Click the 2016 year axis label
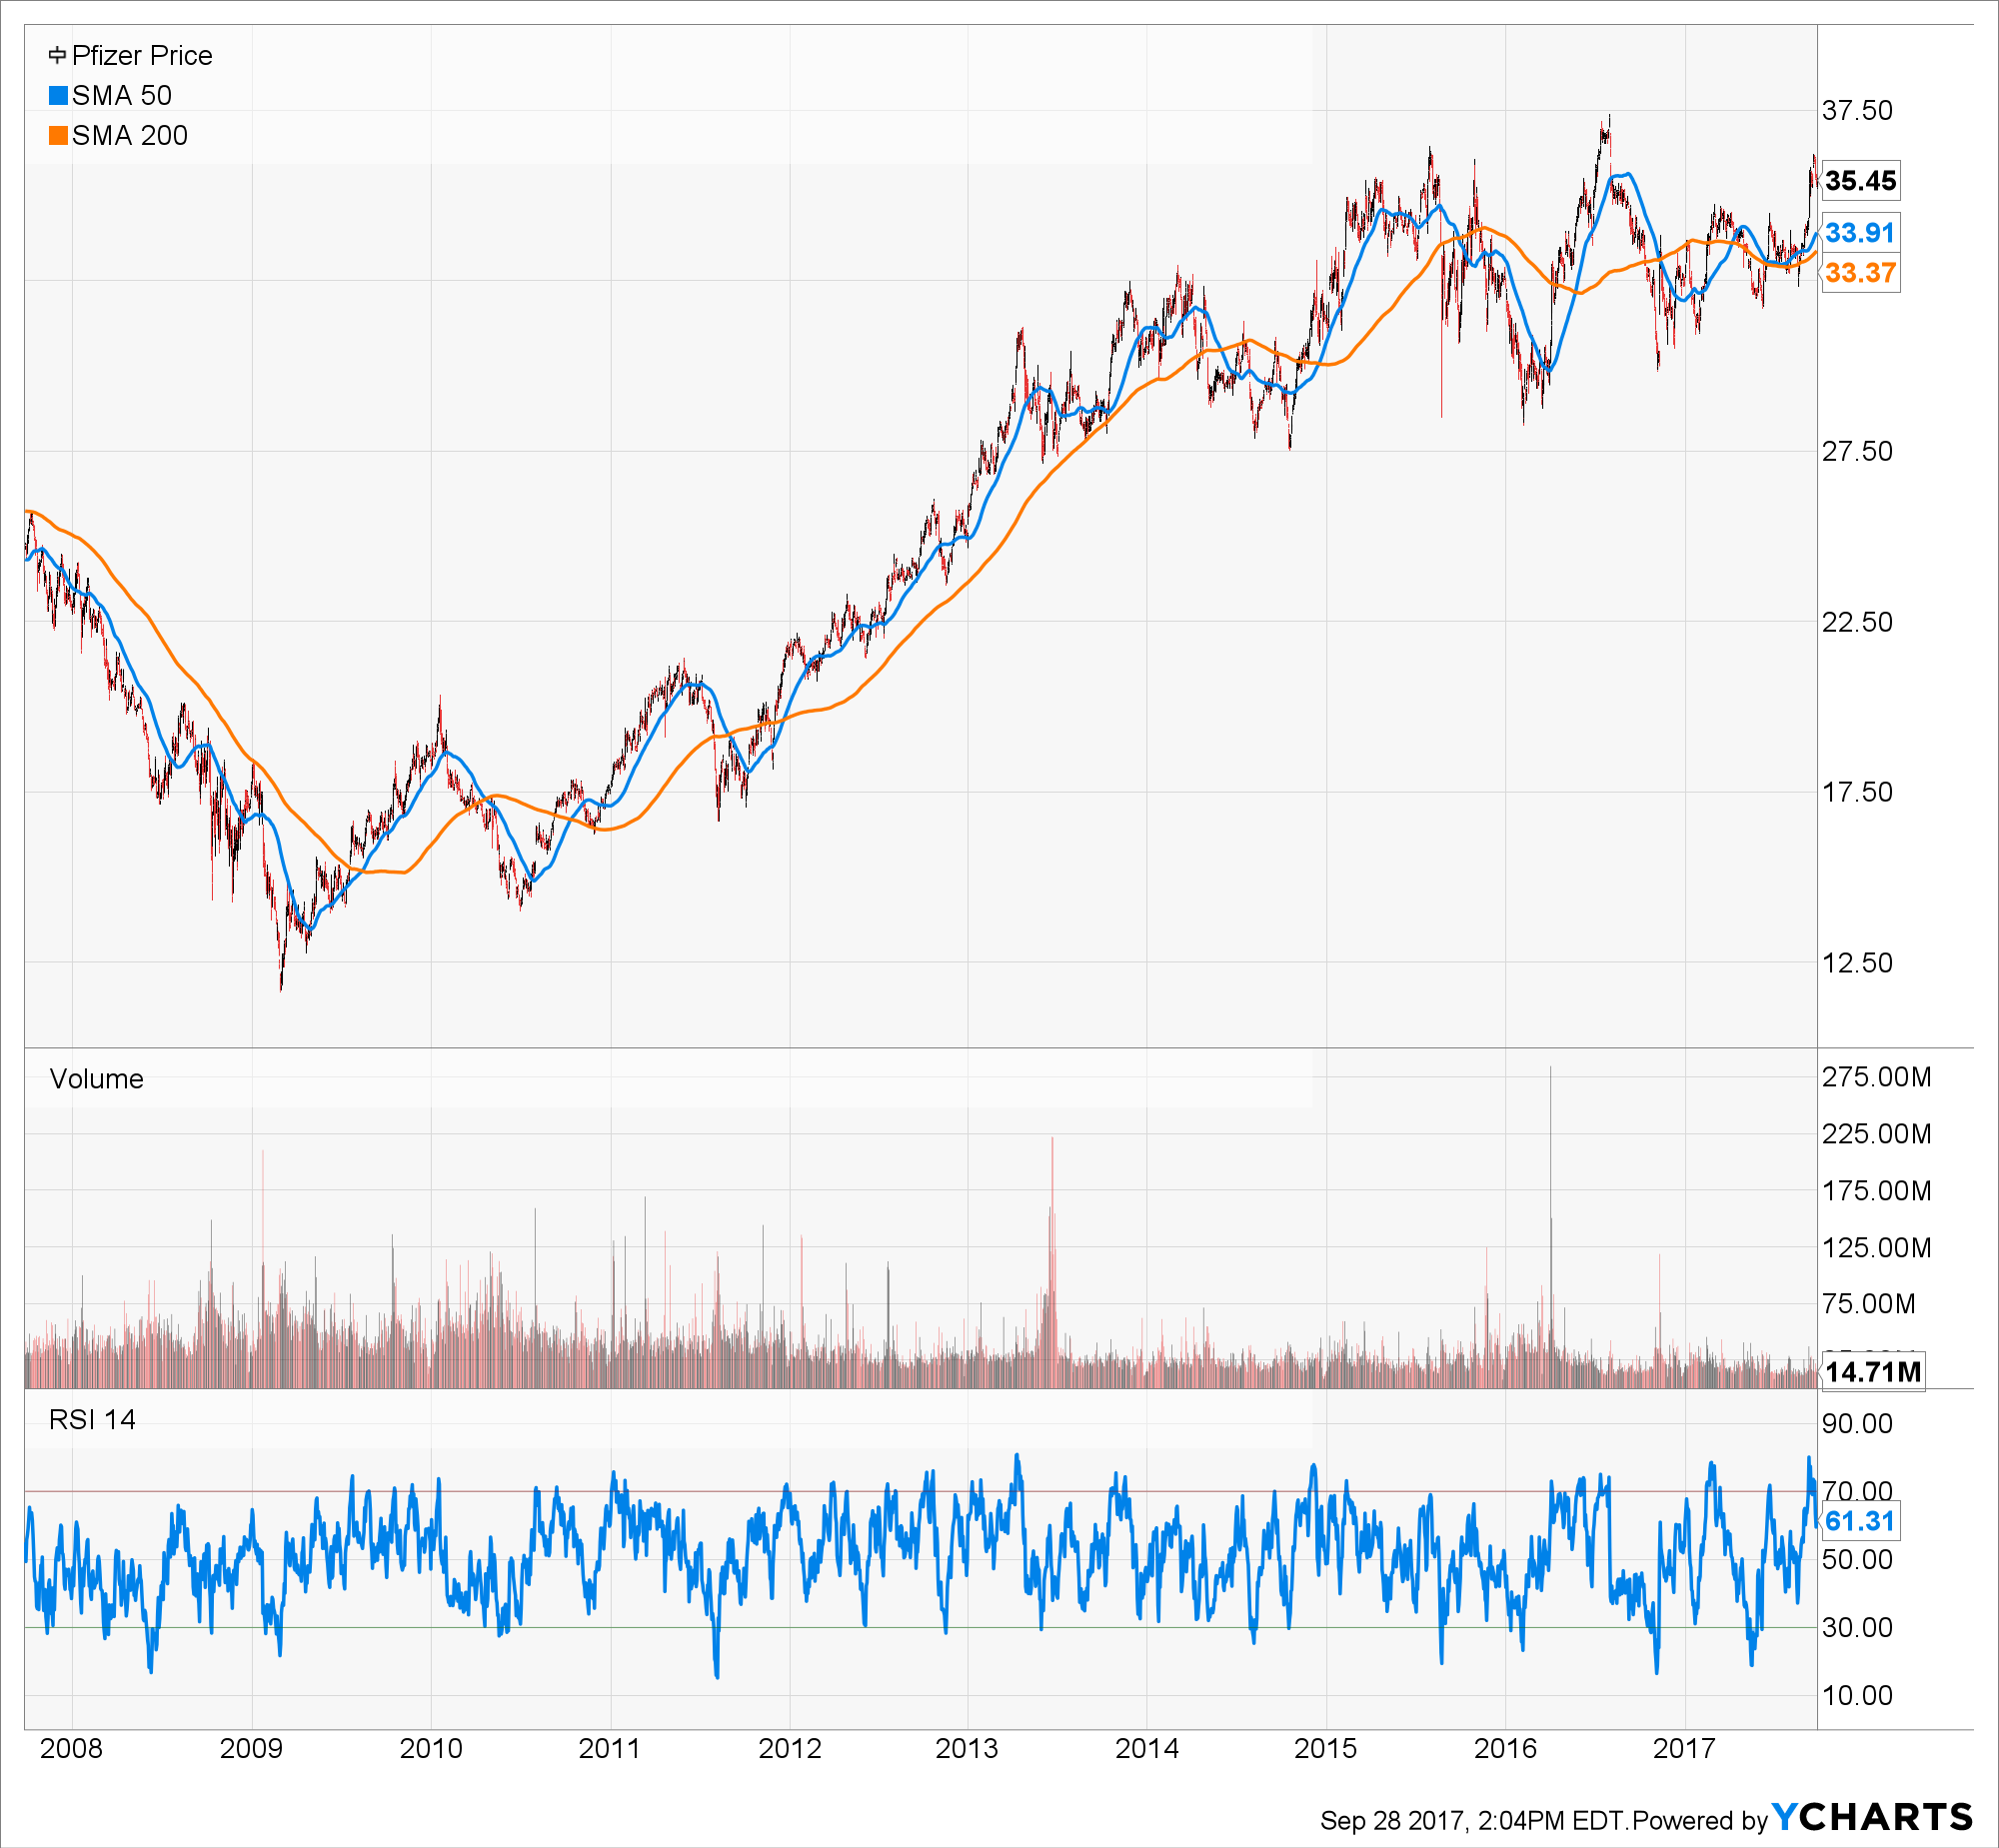The width and height of the screenshot is (1999, 1848). pyautogui.click(x=1505, y=1749)
